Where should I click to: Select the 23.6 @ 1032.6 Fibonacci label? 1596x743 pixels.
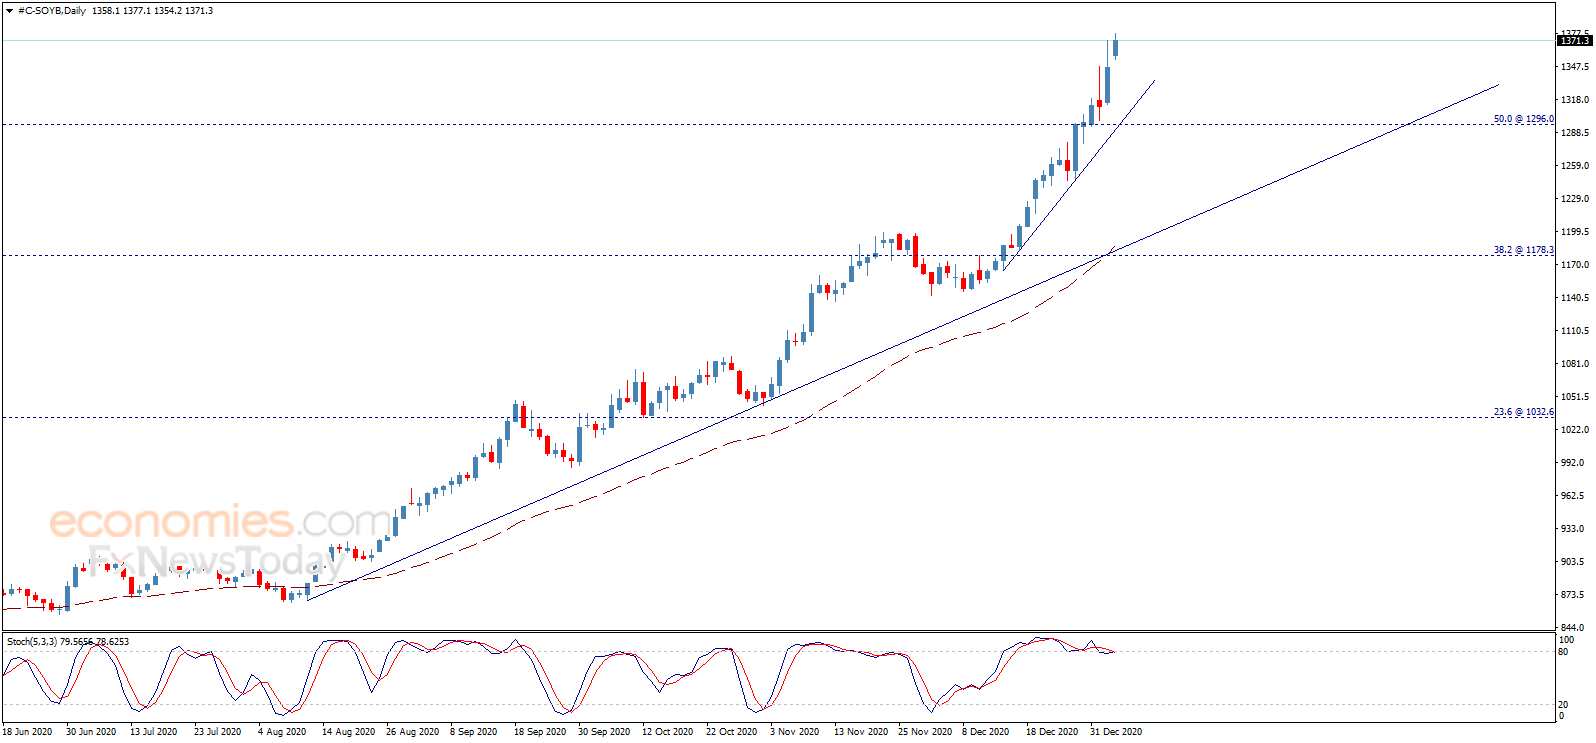(x=1523, y=412)
